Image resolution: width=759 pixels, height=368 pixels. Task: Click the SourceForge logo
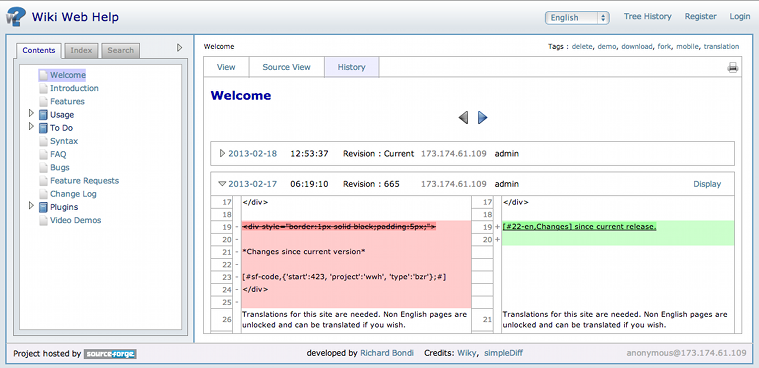[110, 354]
